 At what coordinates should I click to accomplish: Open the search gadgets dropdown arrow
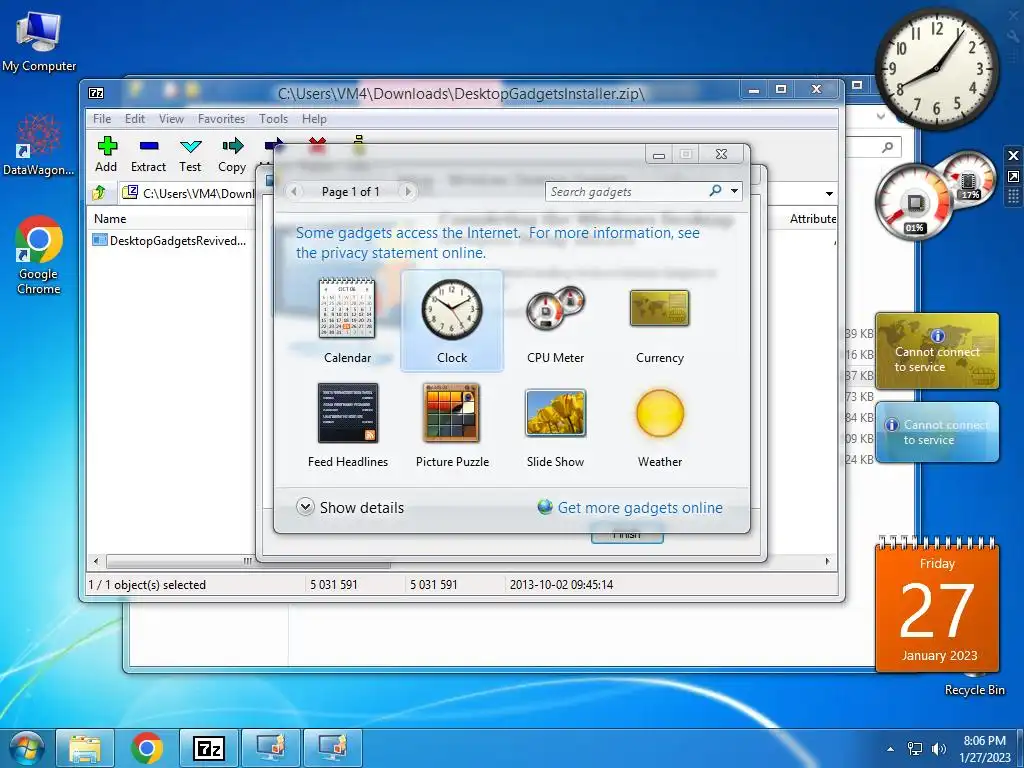735,191
